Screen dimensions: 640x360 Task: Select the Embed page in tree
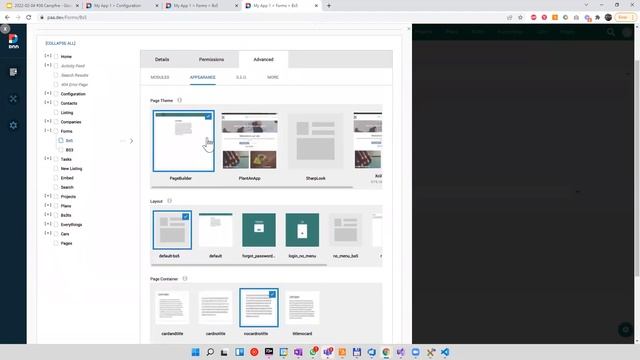(x=67, y=178)
